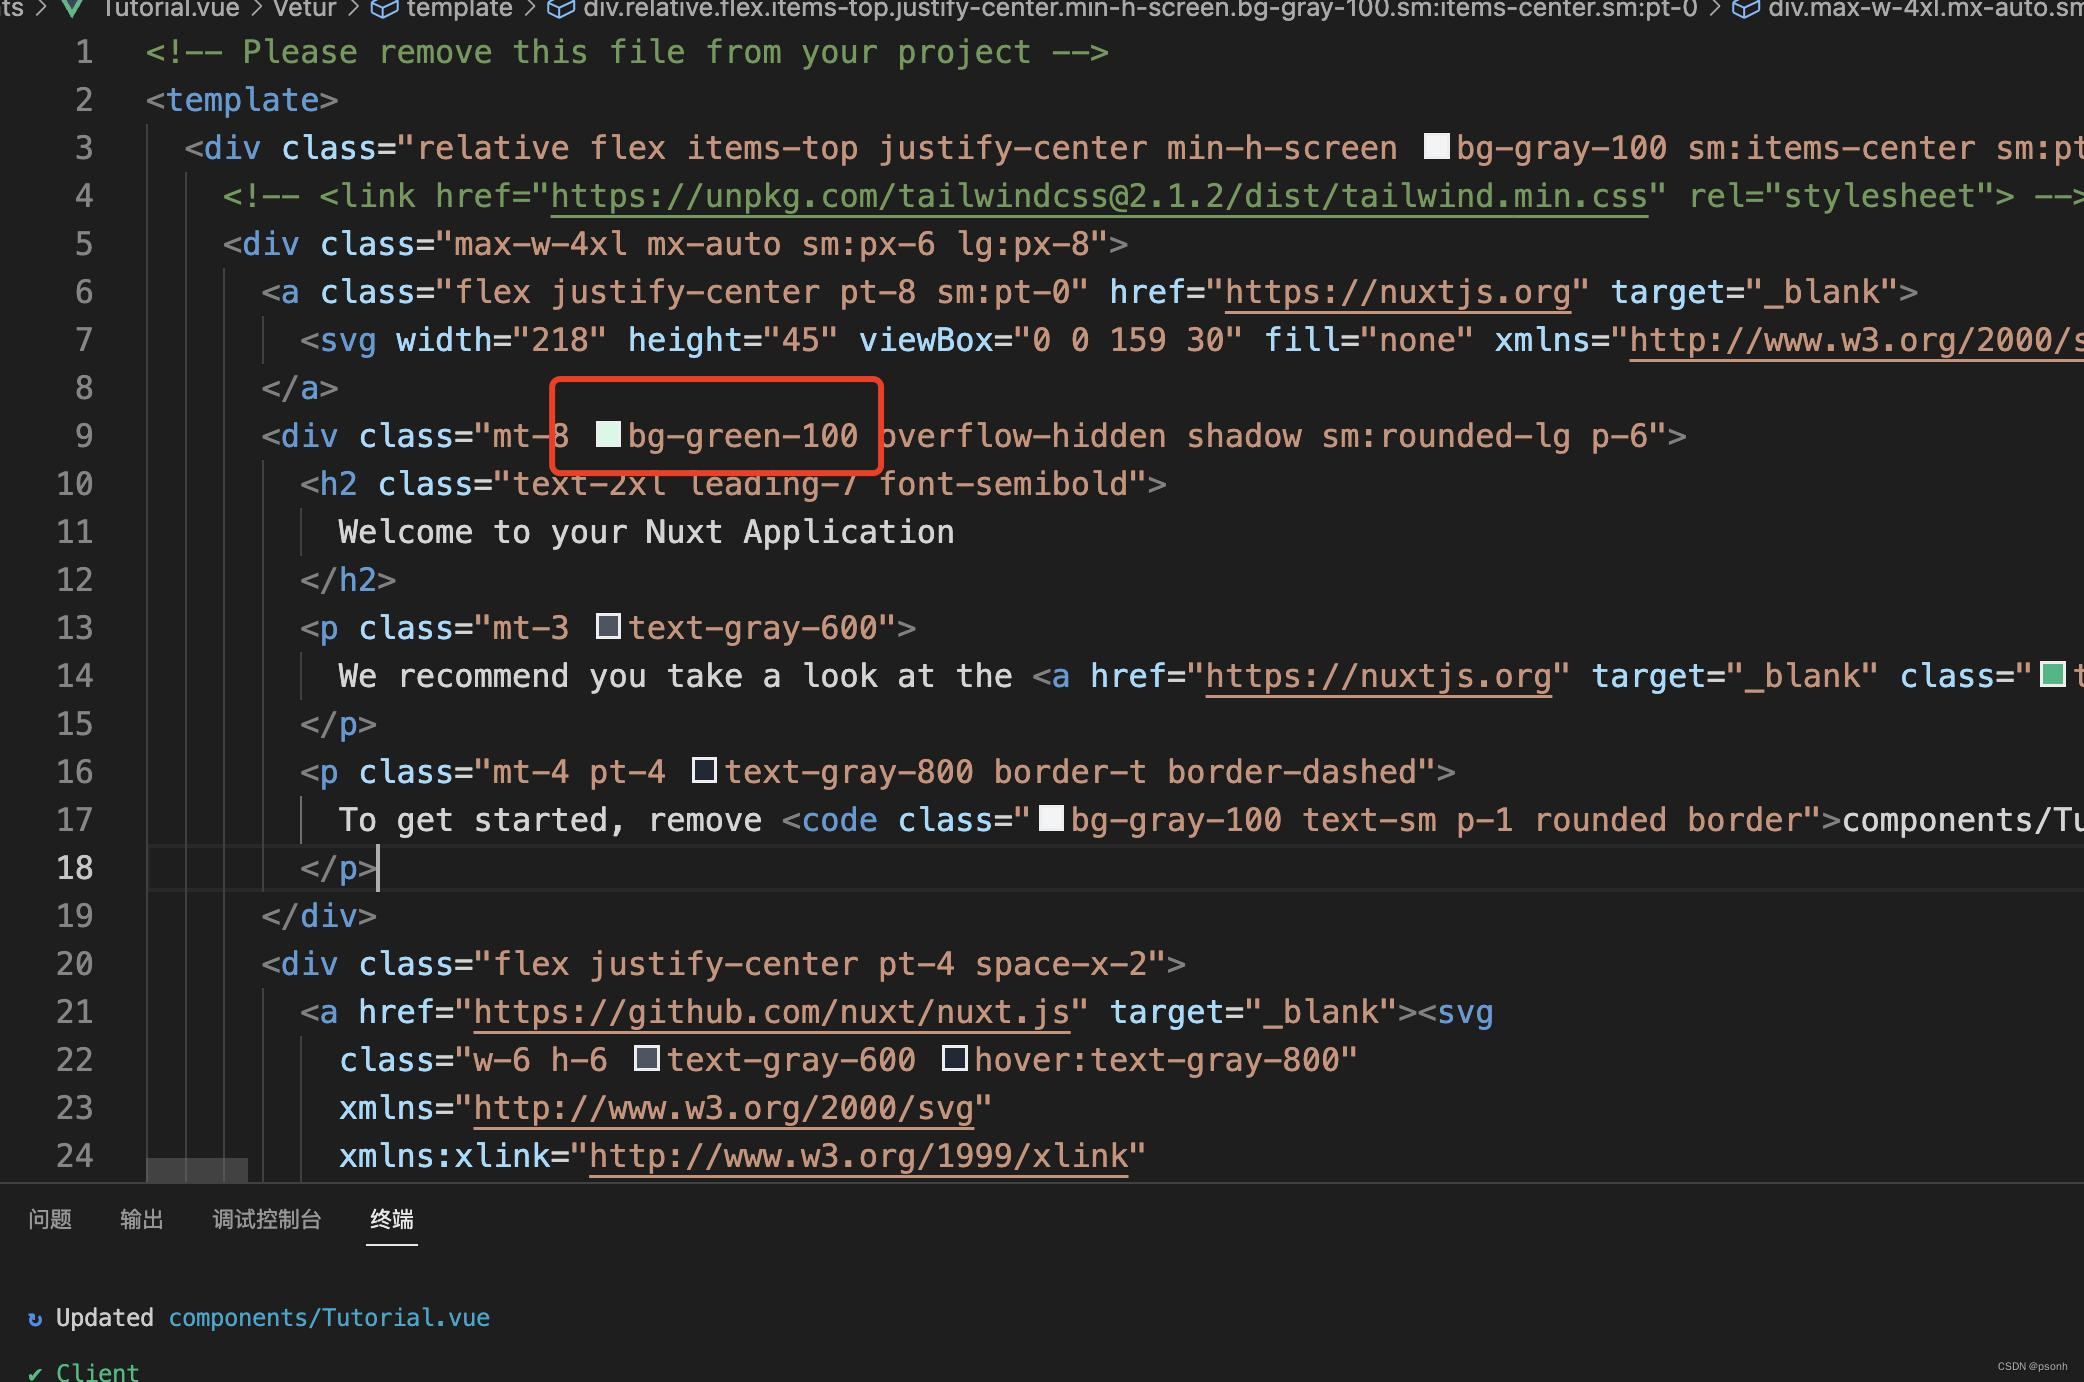Click the bg-green-100 class name on line 9
This screenshot has height=1382, width=2084.
click(x=743, y=436)
